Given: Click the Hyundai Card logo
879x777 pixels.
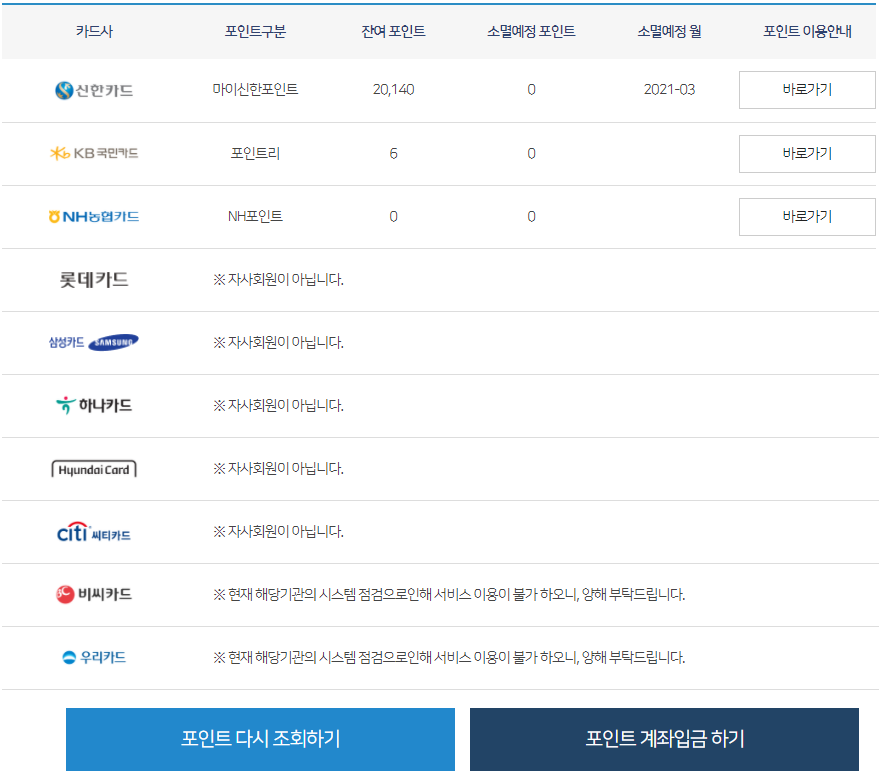Looking at the screenshot, I should click(x=94, y=469).
